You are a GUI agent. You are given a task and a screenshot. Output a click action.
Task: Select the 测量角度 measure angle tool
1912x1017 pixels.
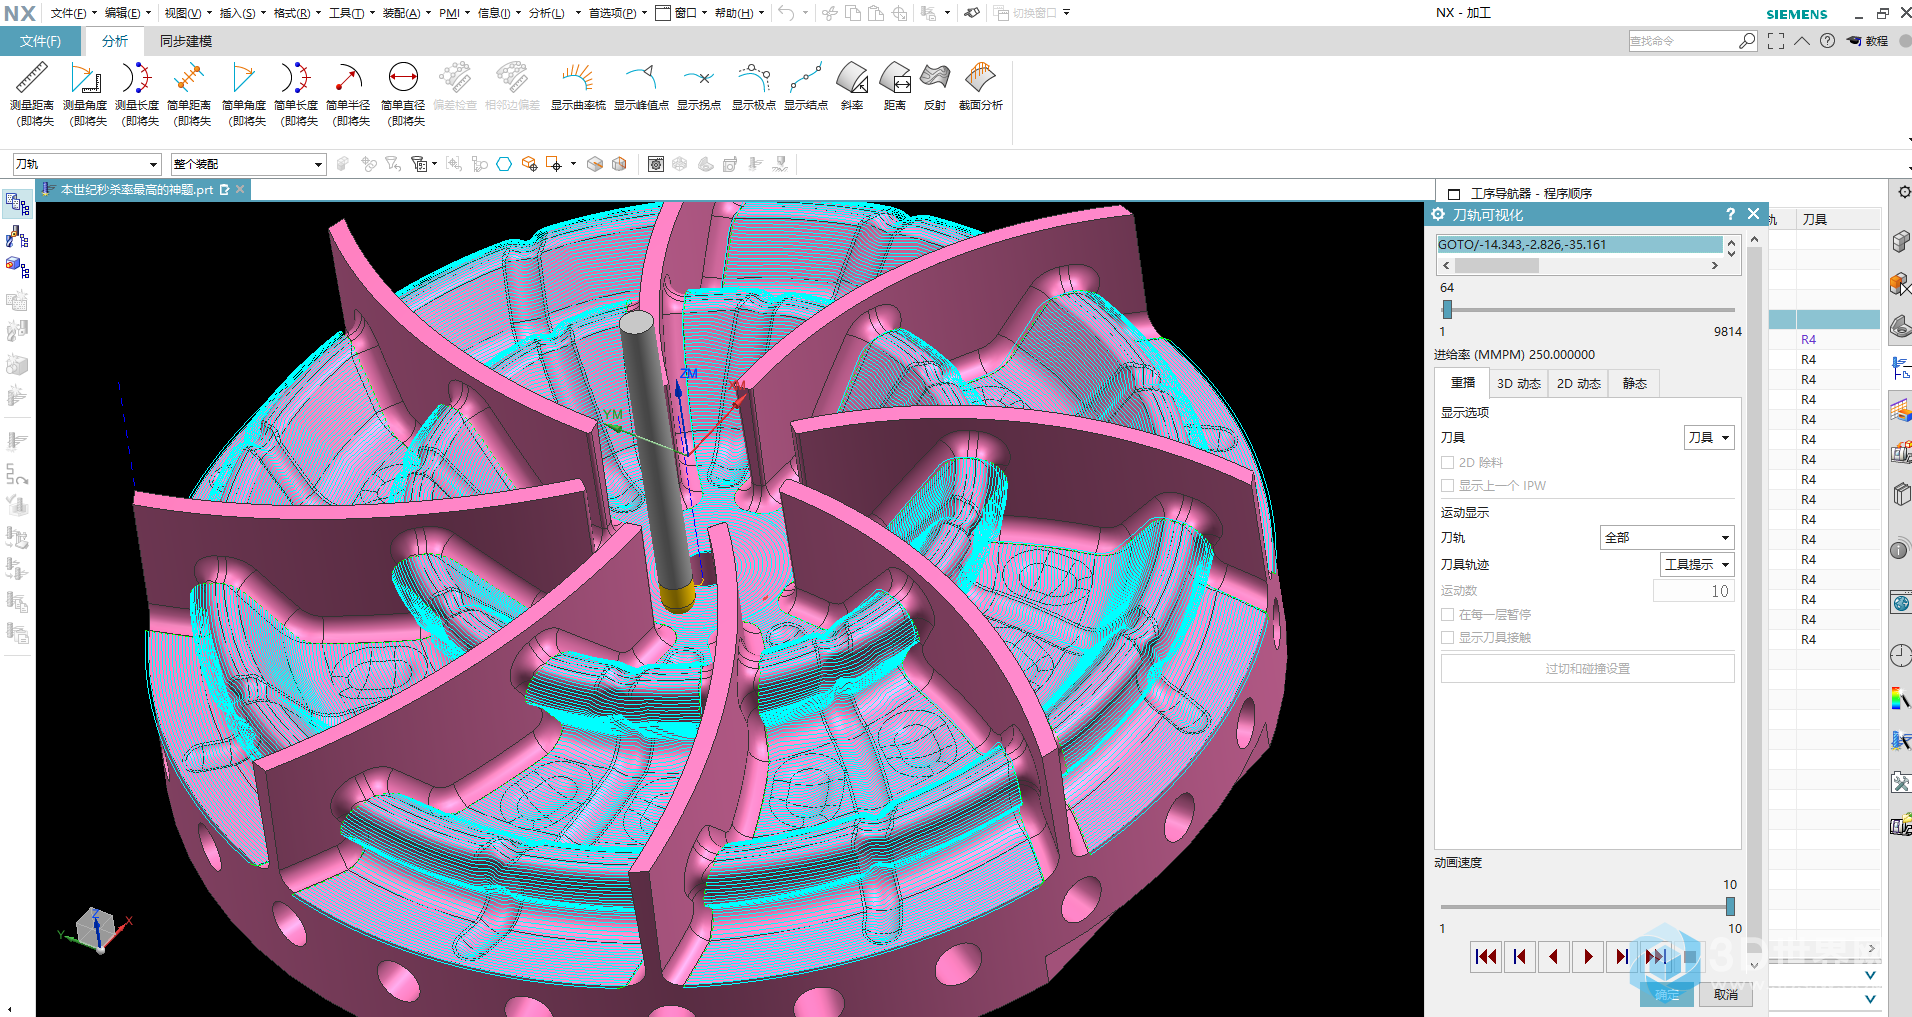(x=85, y=94)
